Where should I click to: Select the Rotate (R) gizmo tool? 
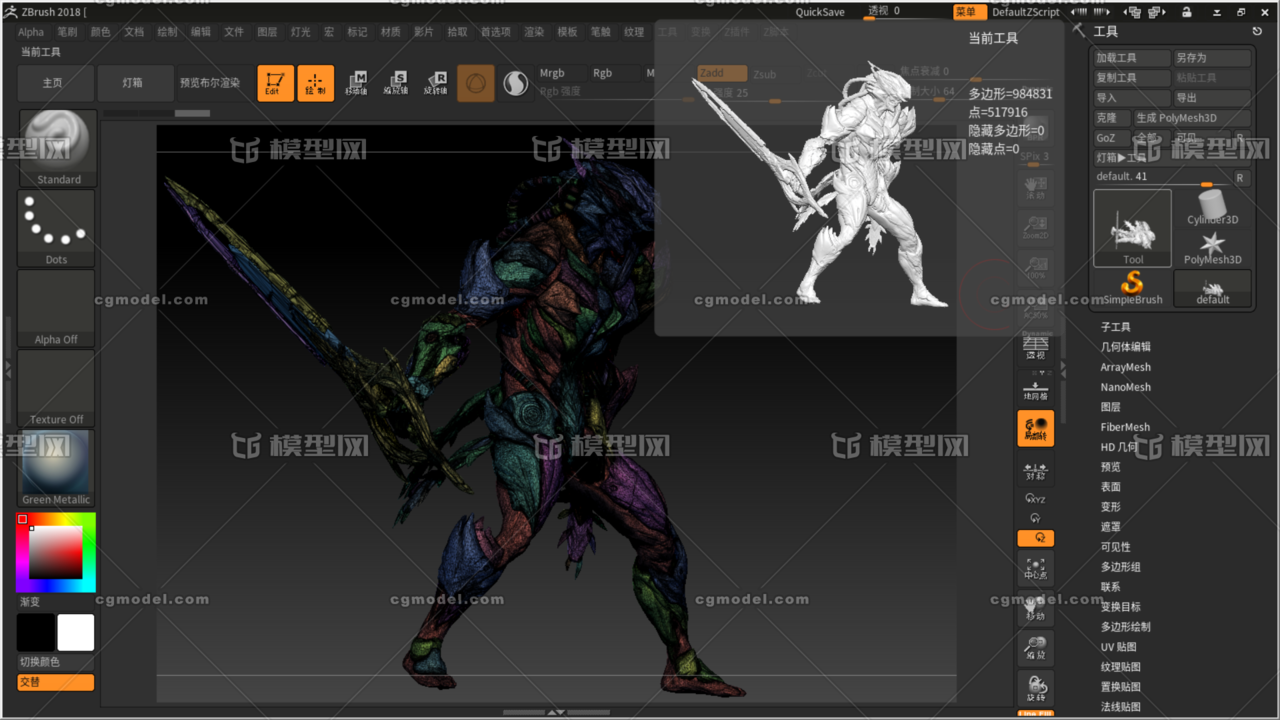point(436,83)
